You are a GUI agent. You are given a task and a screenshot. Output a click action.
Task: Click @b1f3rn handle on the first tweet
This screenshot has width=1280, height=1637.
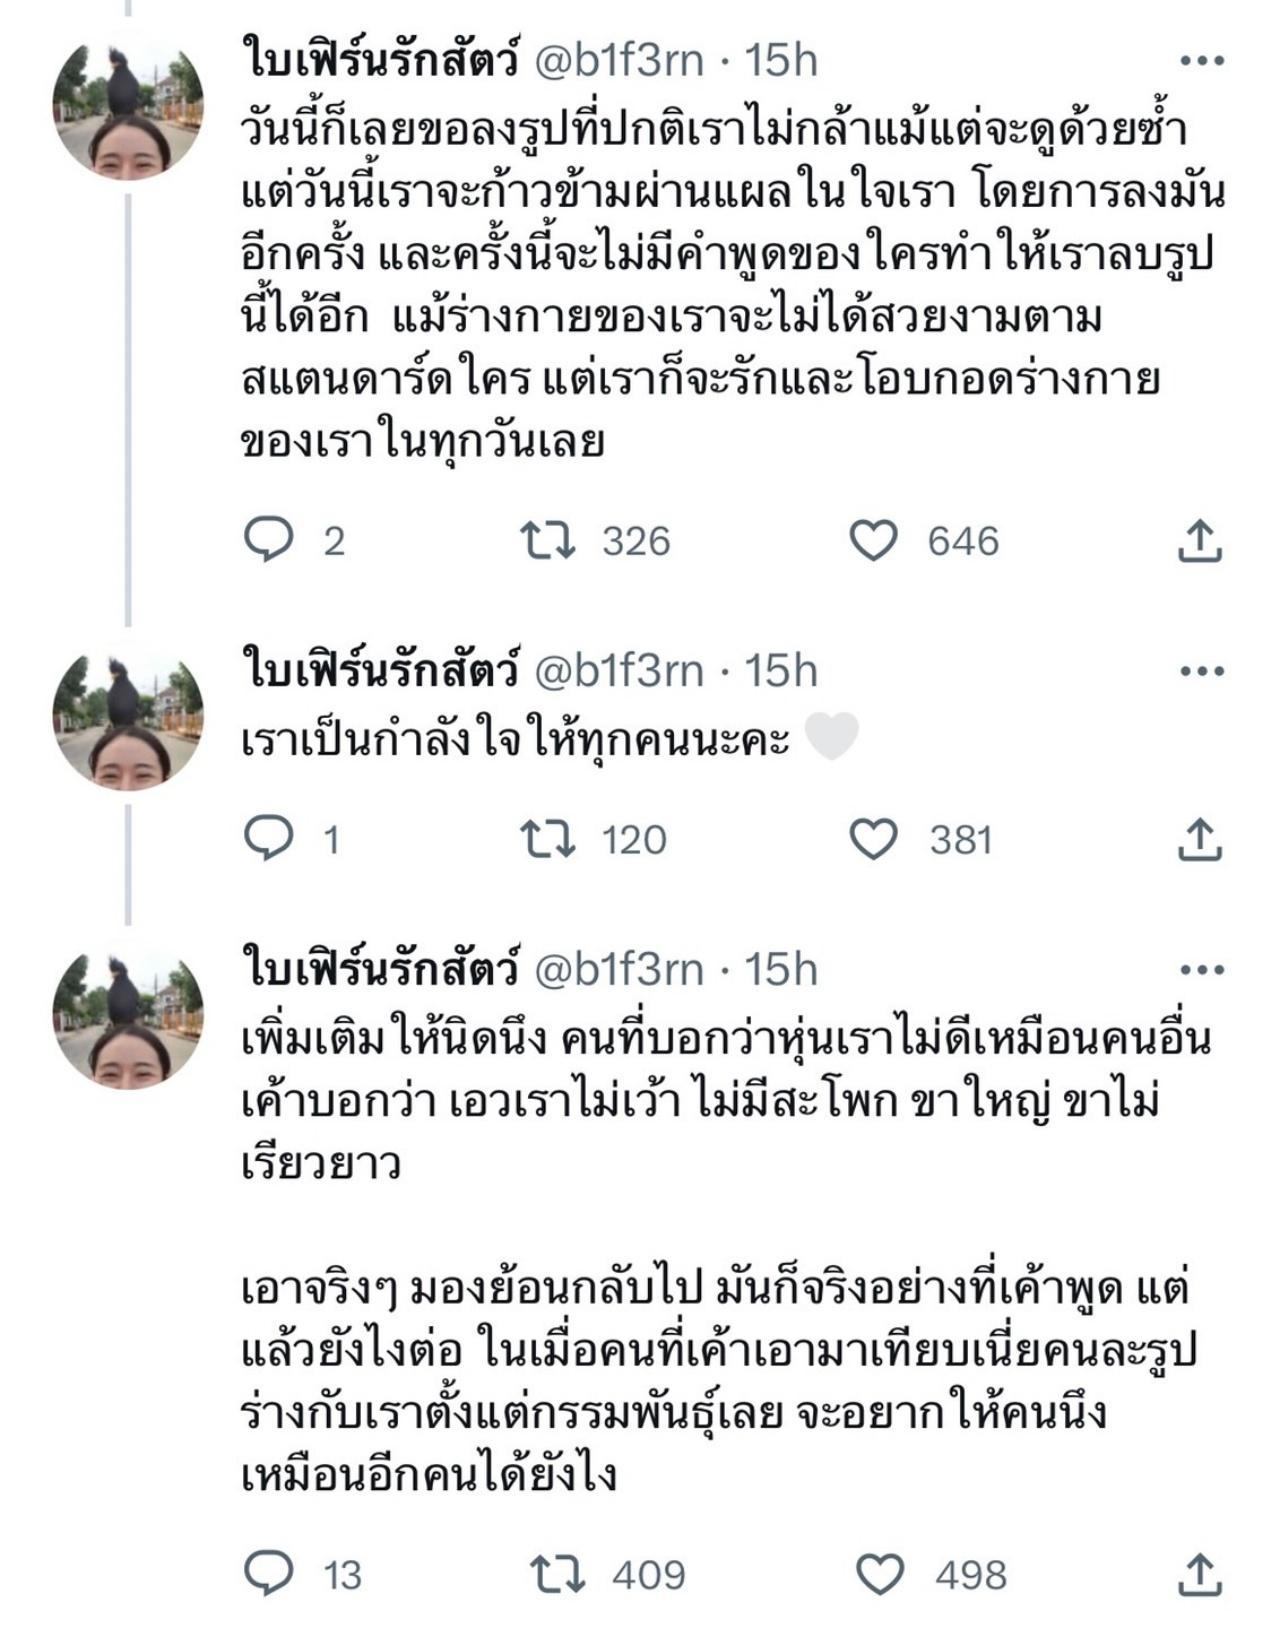(620, 61)
